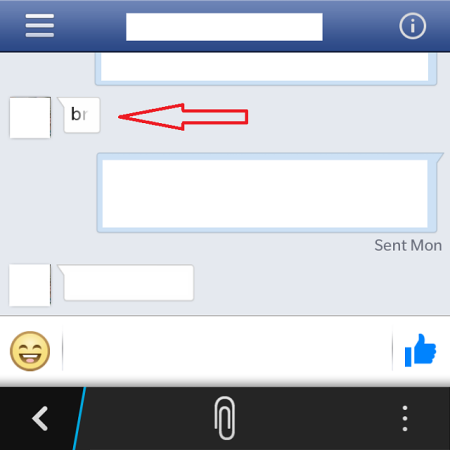Send a thumbs-up like
The image size is (450, 450).
pyautogui.click(x=420, y=350)
